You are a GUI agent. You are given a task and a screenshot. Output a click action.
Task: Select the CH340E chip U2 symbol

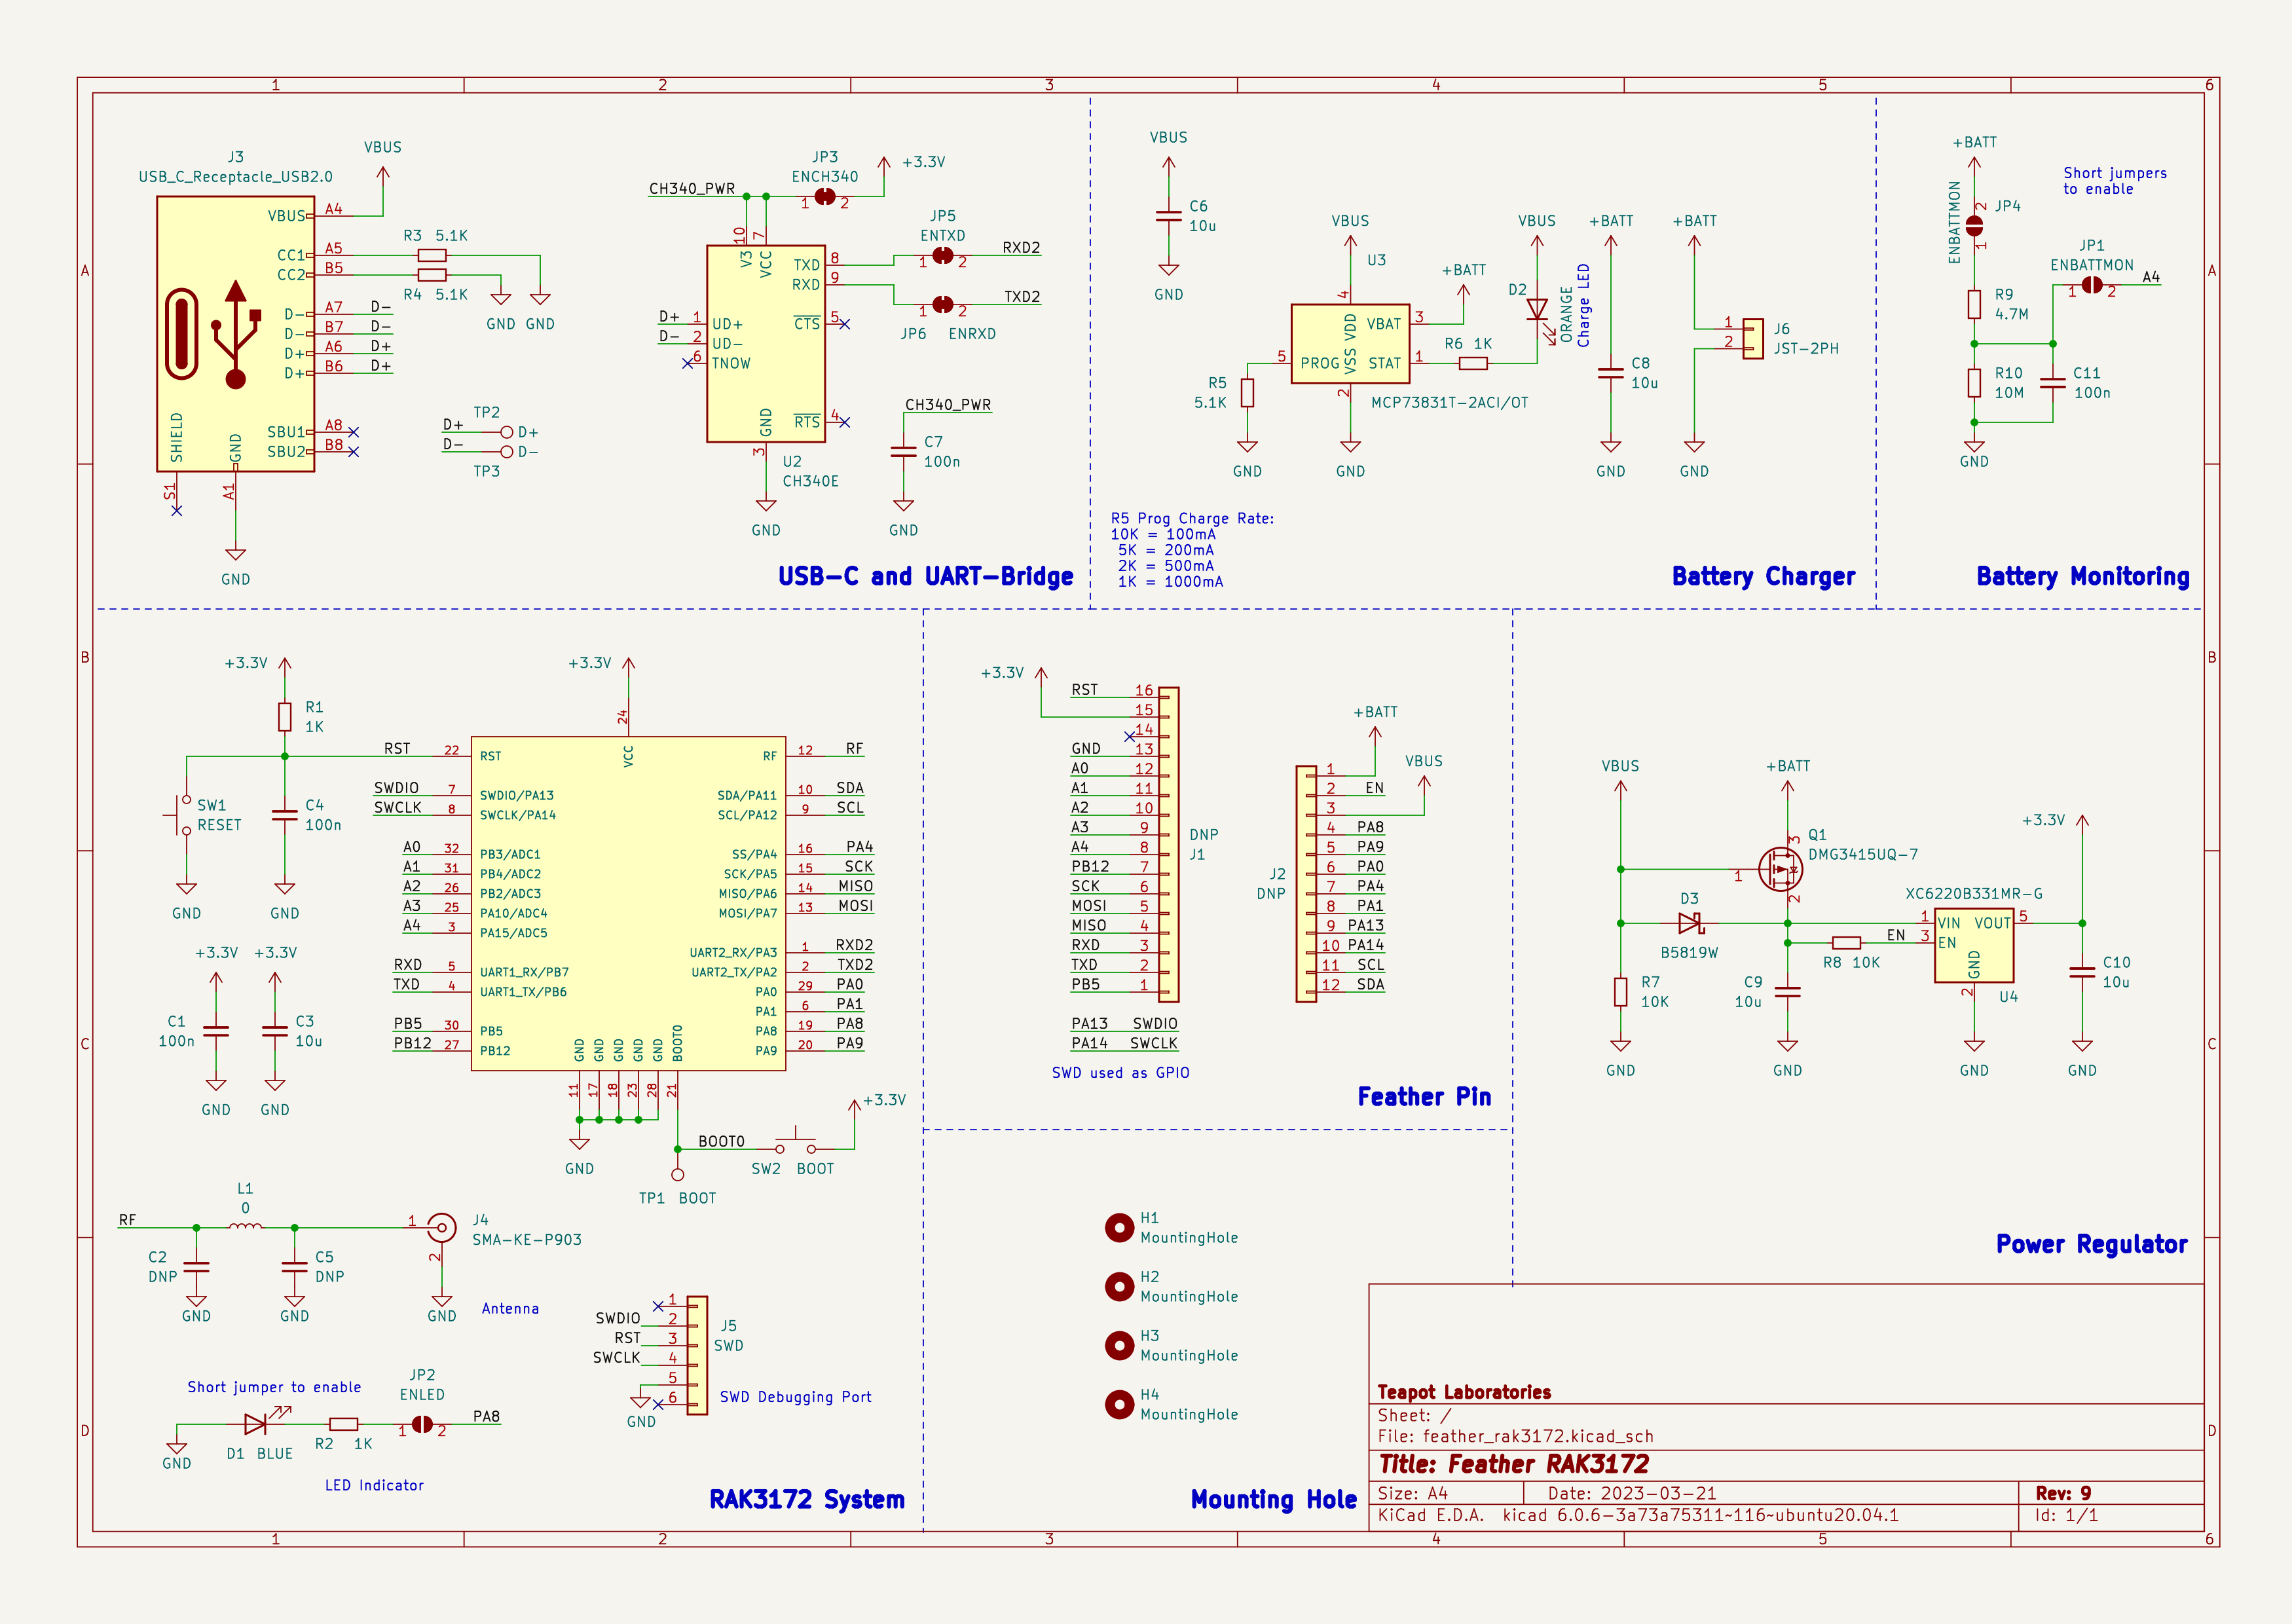(x=765, y=343)
